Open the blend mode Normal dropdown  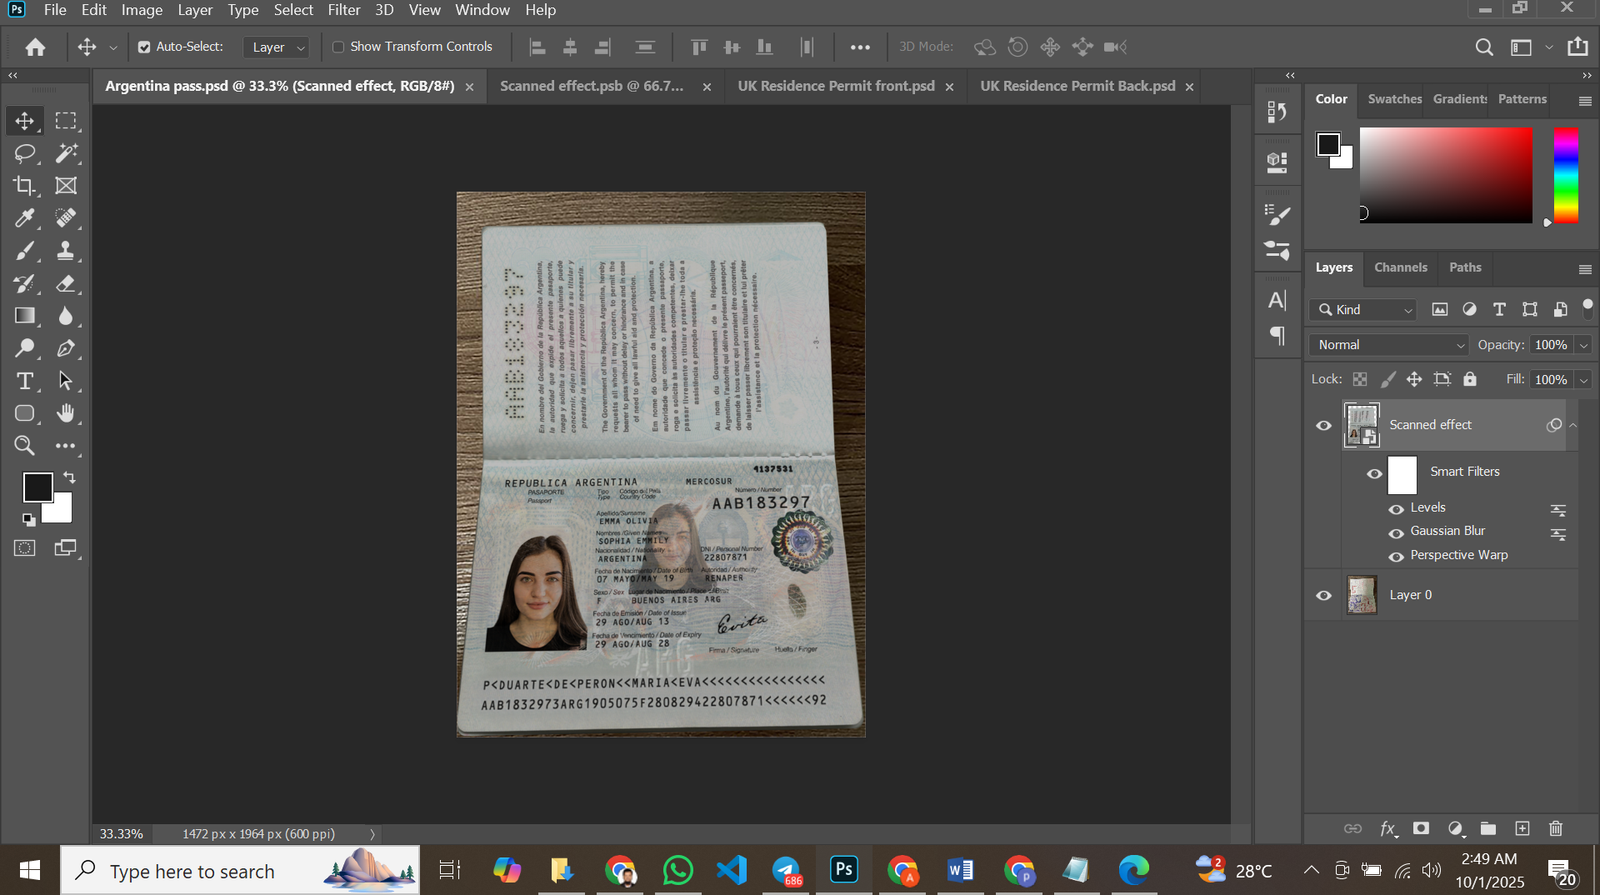pos(1389,345)
